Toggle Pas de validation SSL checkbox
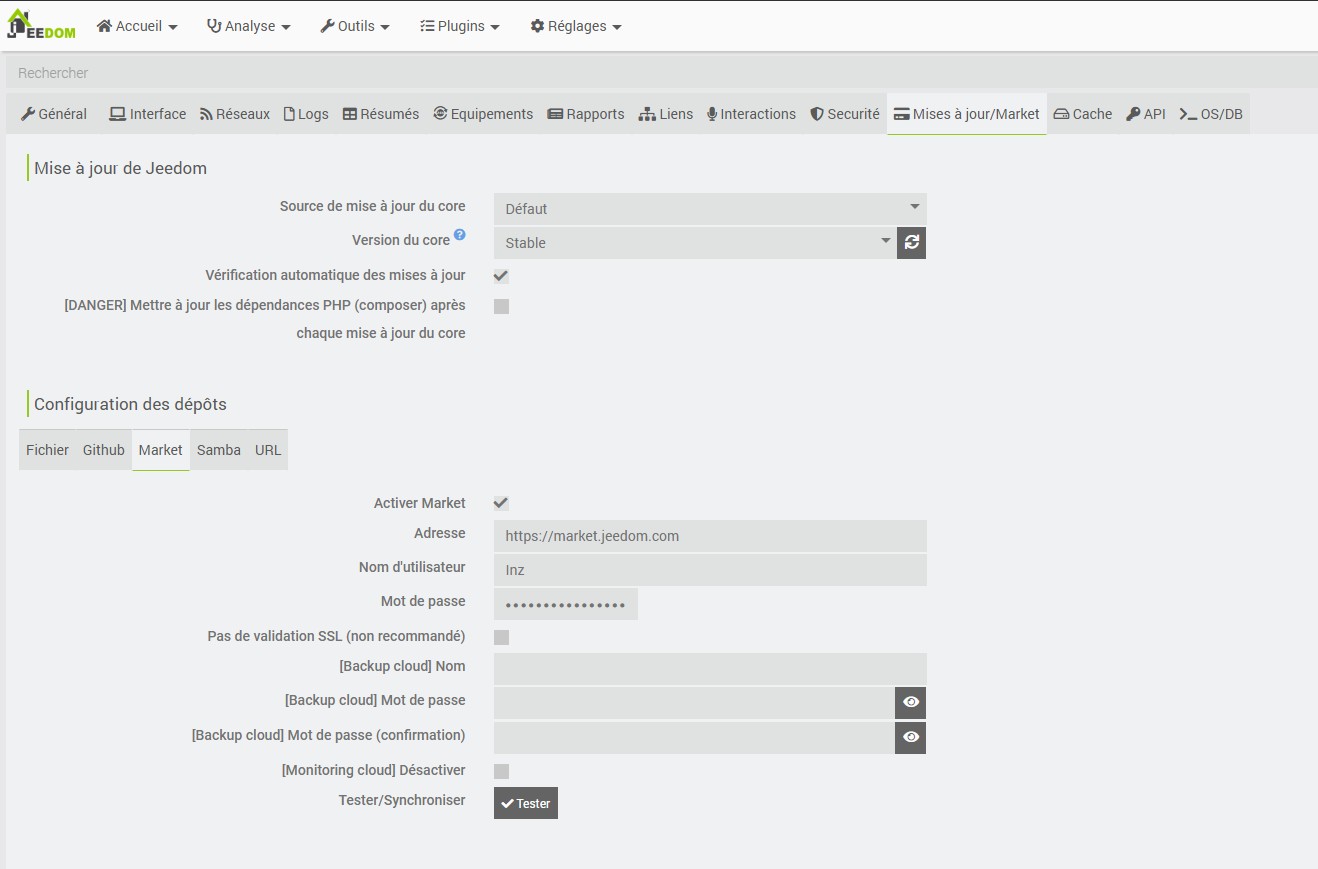This screenshot has width=1318, height=869. pos(502,637)
